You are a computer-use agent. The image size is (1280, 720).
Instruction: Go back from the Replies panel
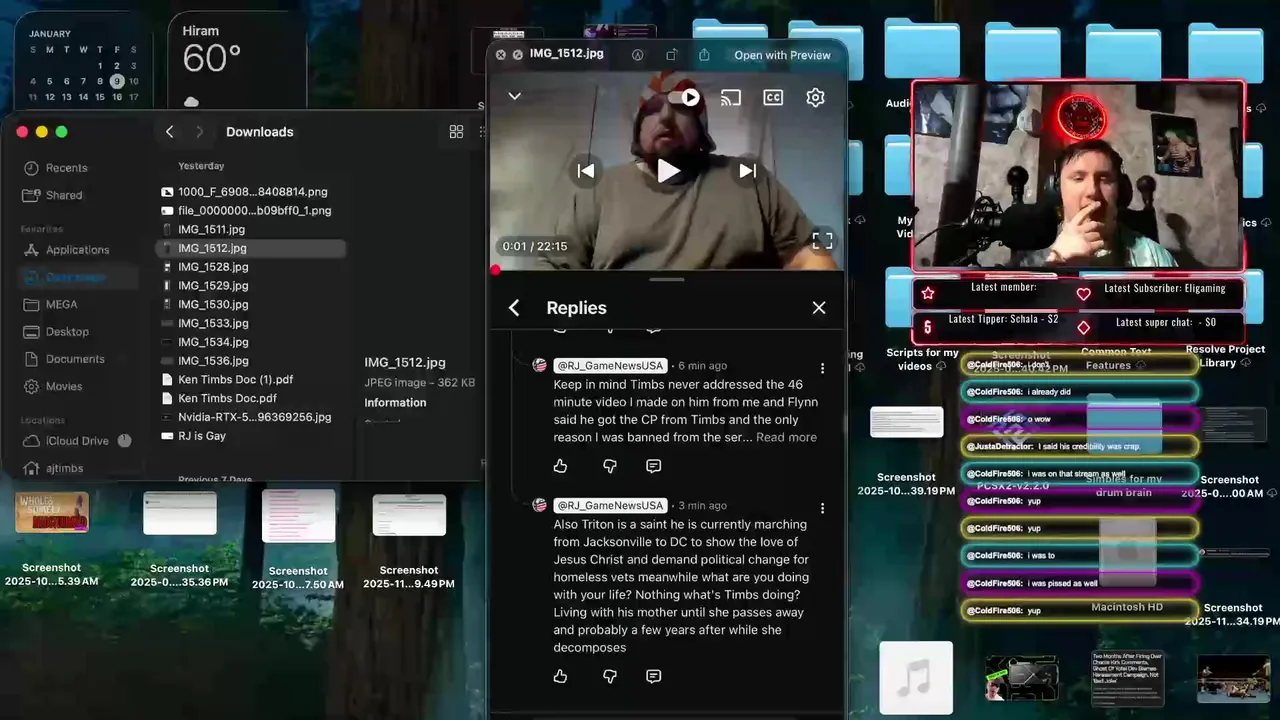514,308
